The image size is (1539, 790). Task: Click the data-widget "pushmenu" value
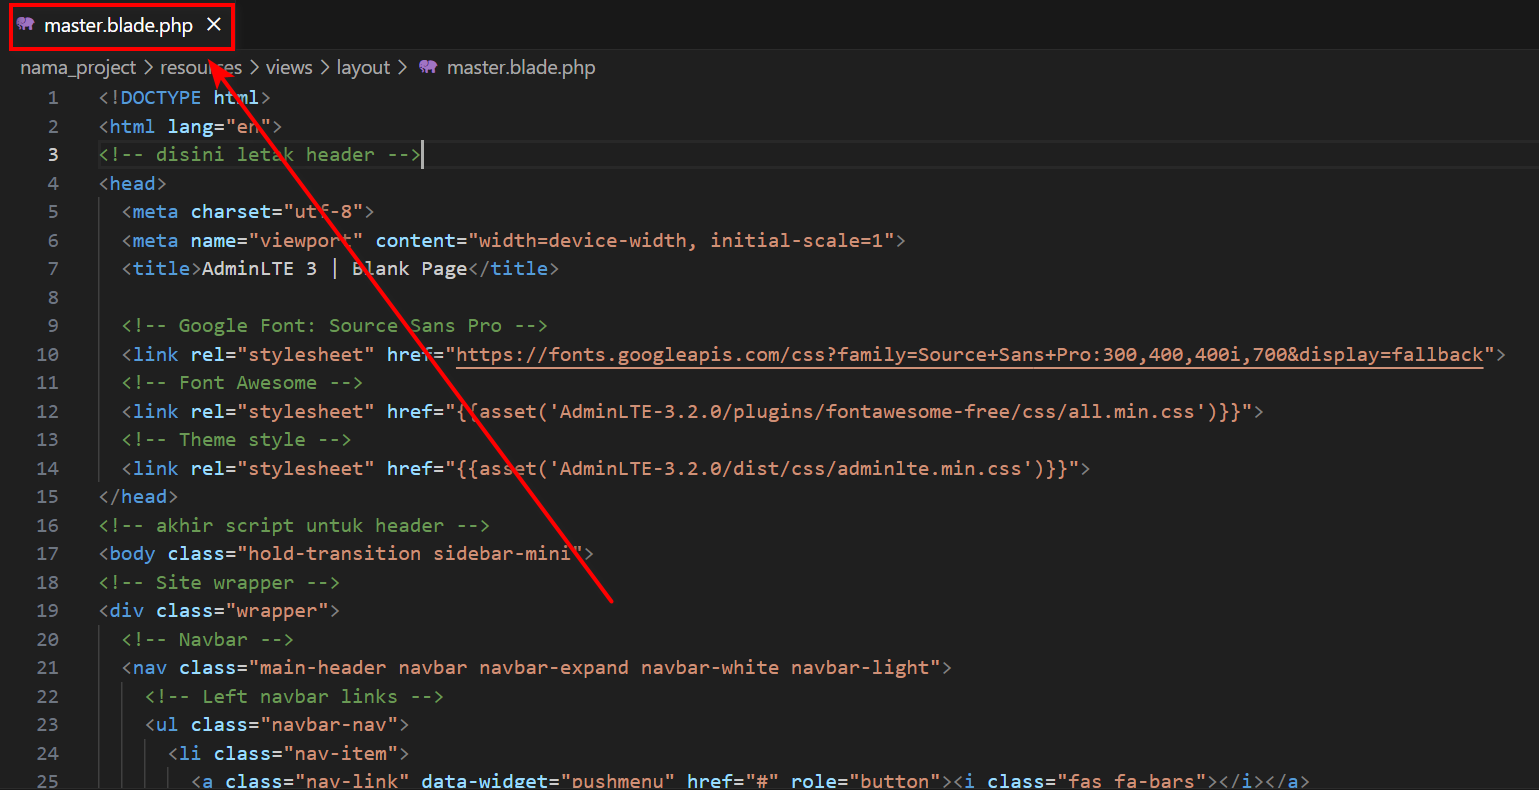pyautogui.click(x=618, y=781)
